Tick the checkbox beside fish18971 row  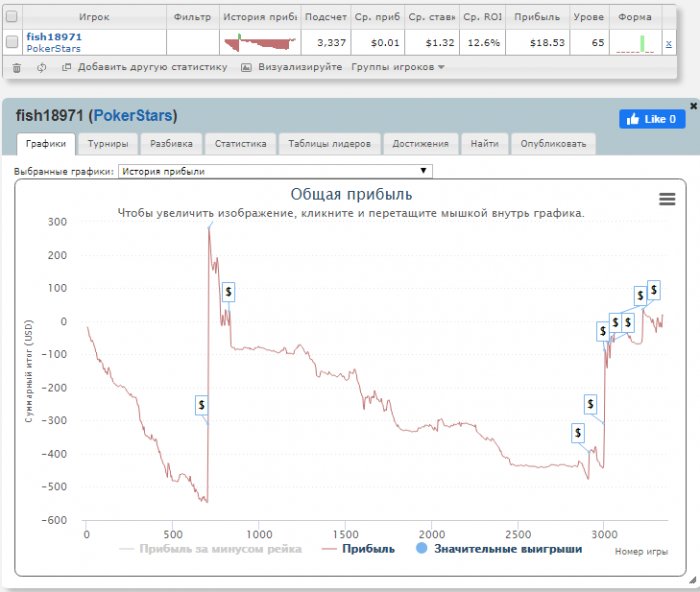coord(12,42)
